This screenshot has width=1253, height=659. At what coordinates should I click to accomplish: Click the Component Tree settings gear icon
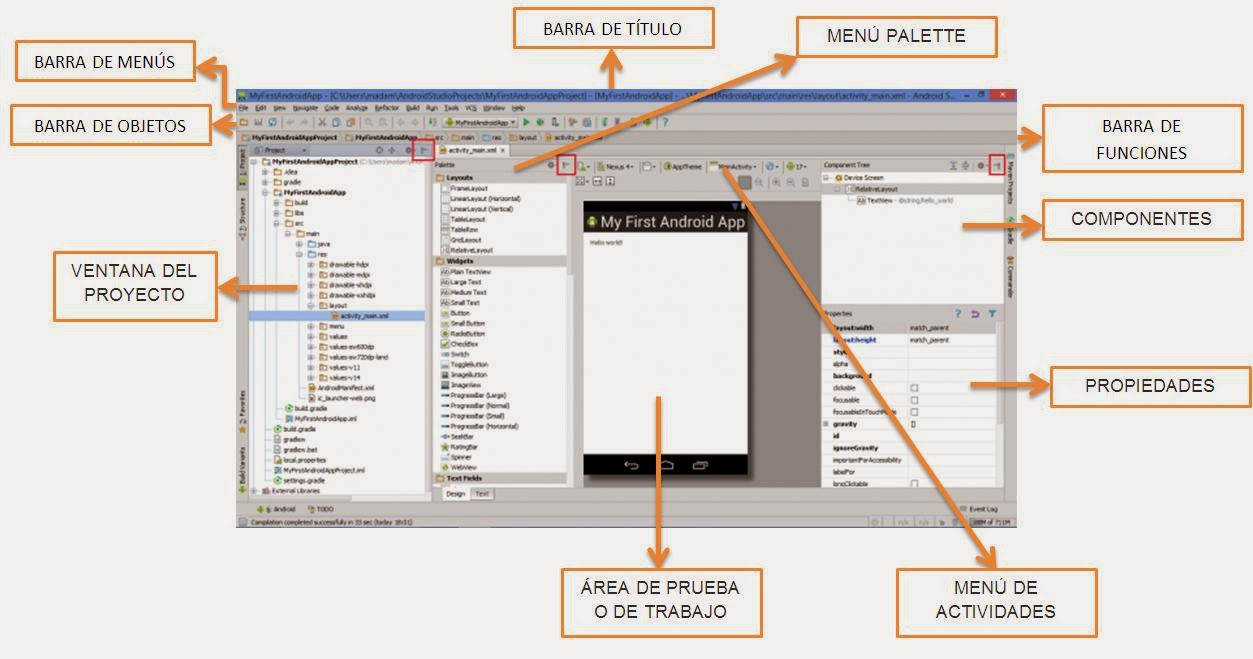pyautogui.click(x=980, y=165)
